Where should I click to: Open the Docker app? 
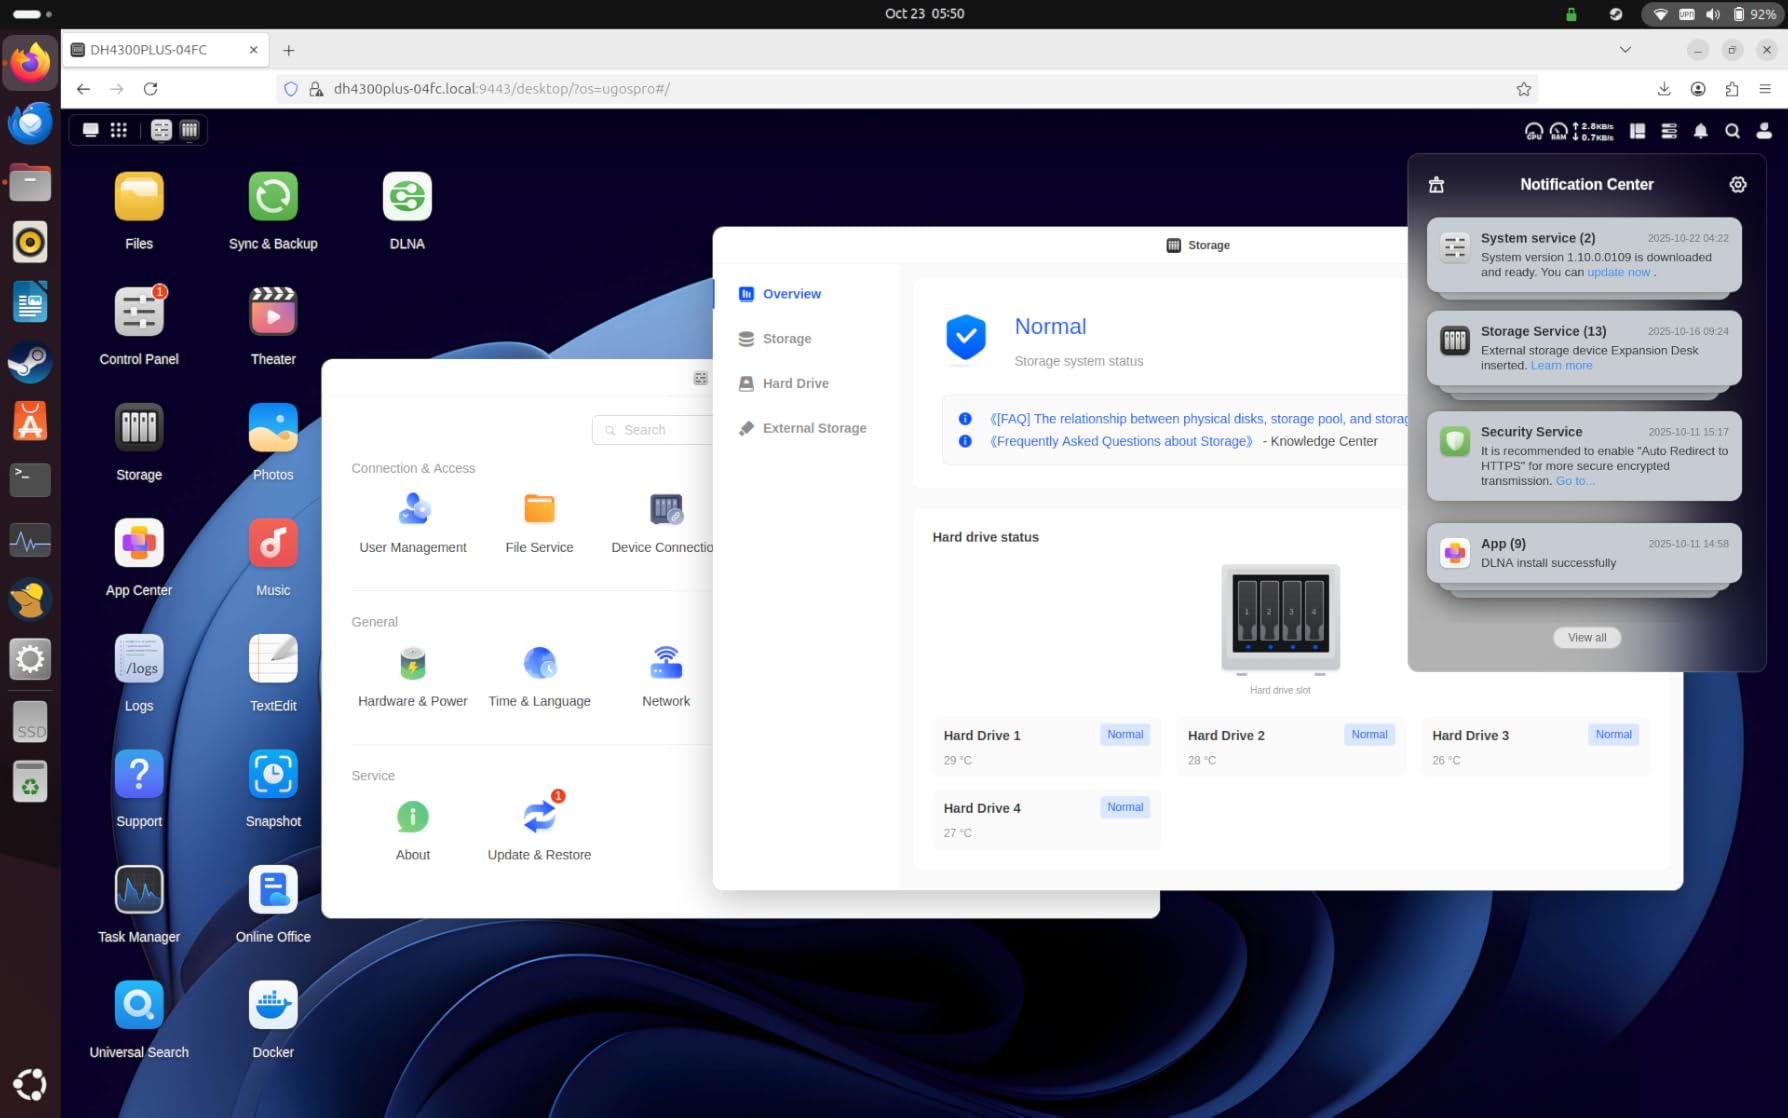tap(272, 1005)
